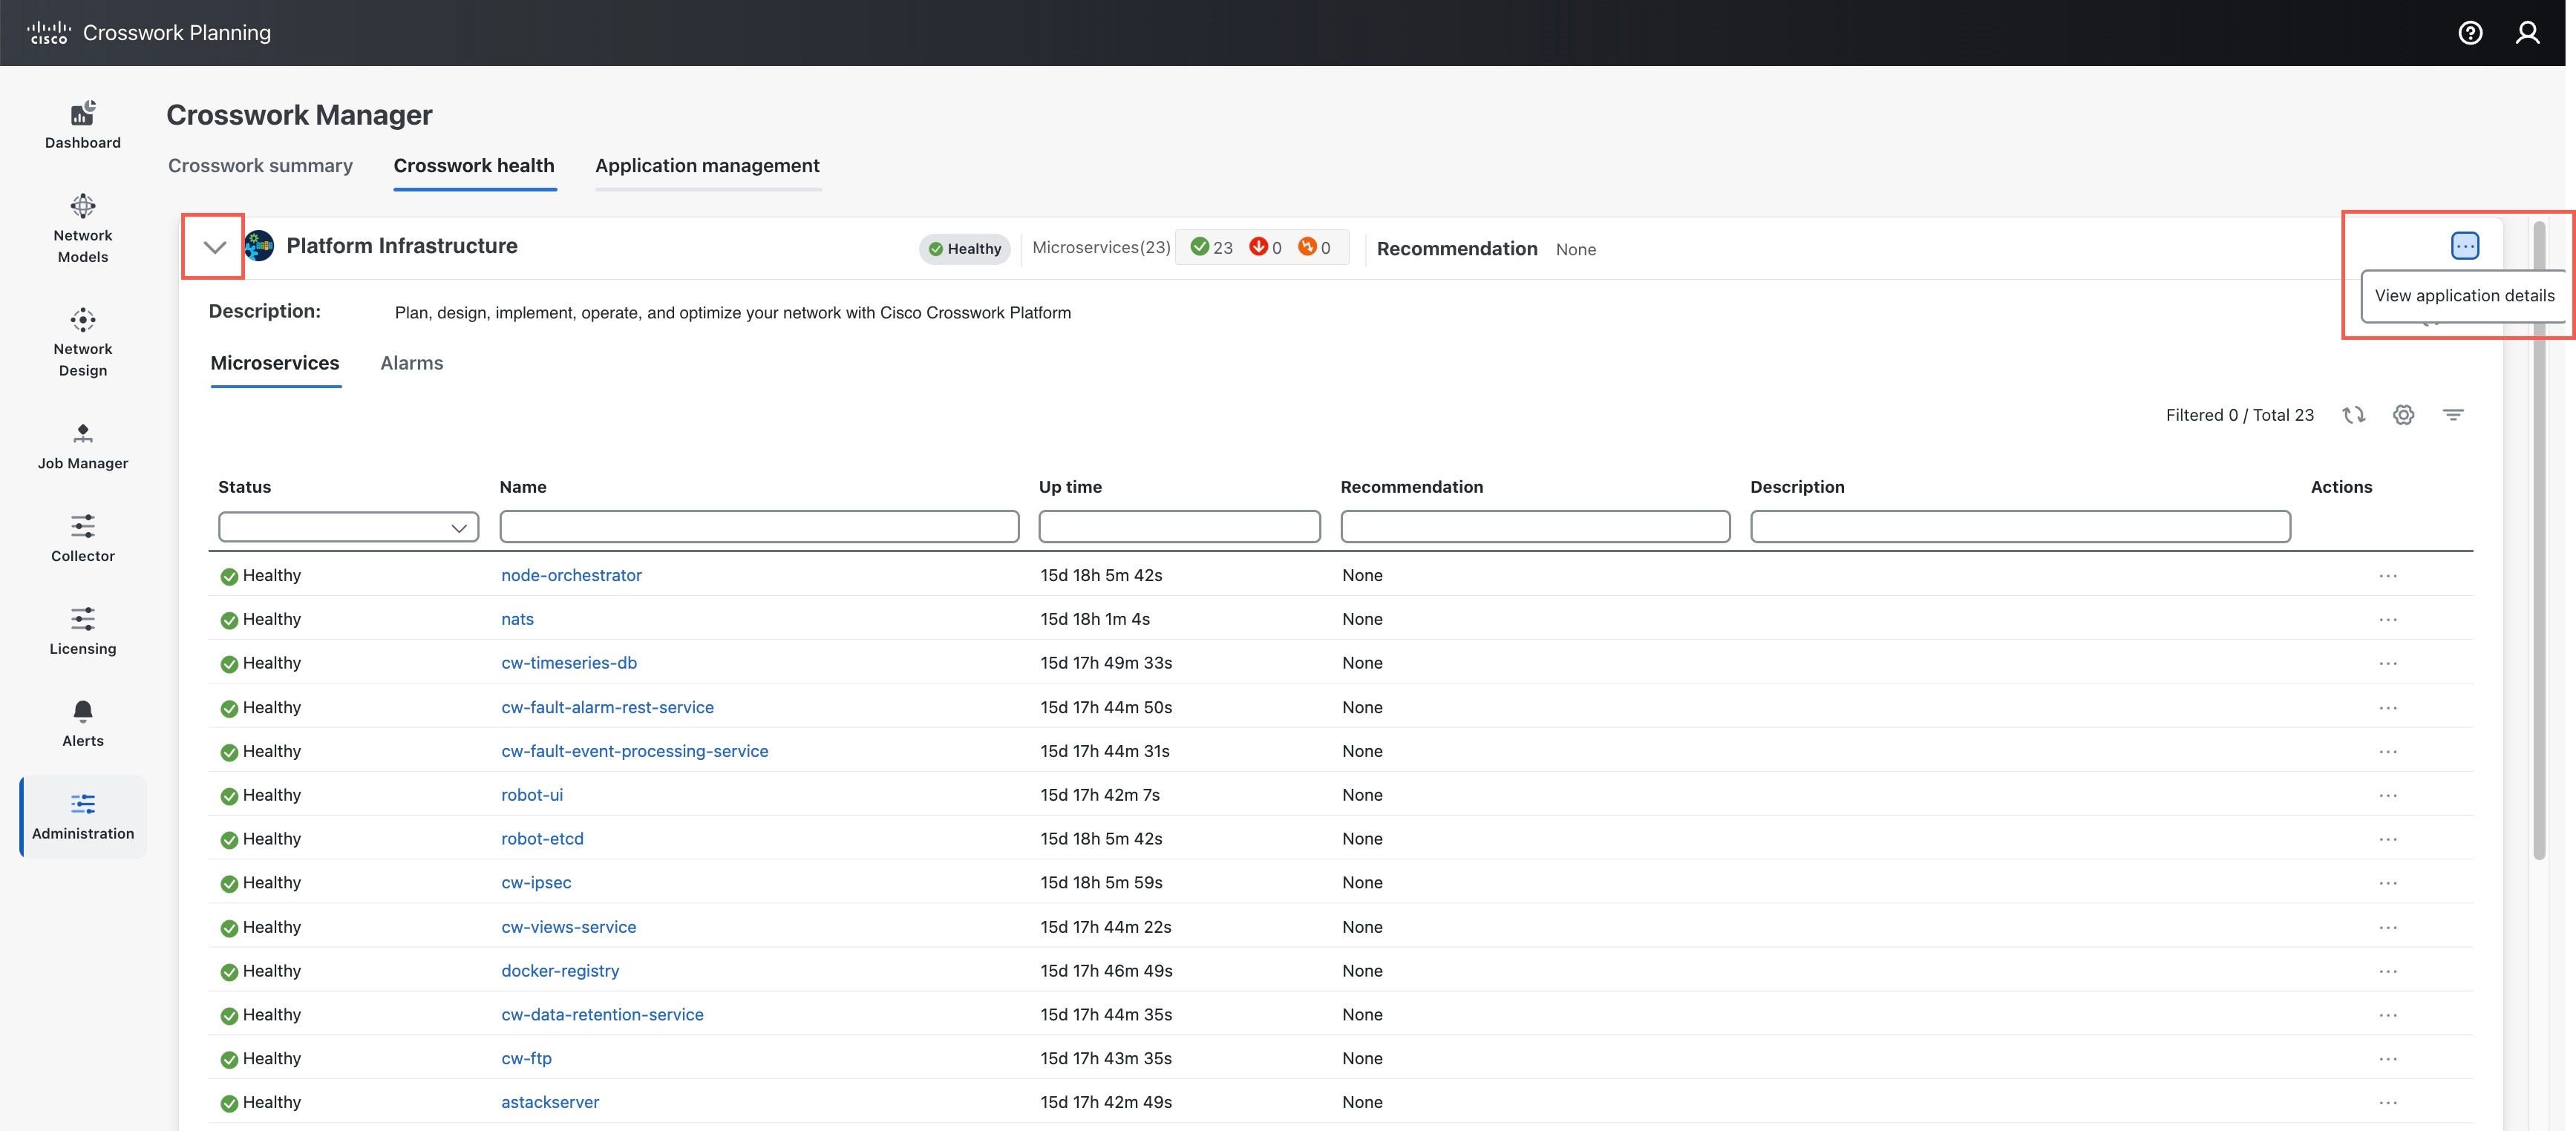
Task: Click the Status column header
Action: coord(244,488)
